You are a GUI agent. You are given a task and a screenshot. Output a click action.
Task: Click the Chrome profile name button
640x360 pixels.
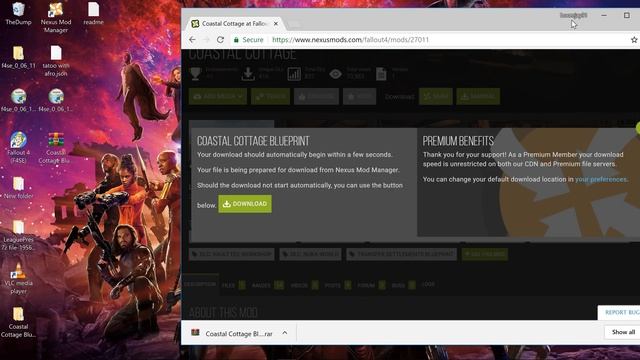click(573, 15)
